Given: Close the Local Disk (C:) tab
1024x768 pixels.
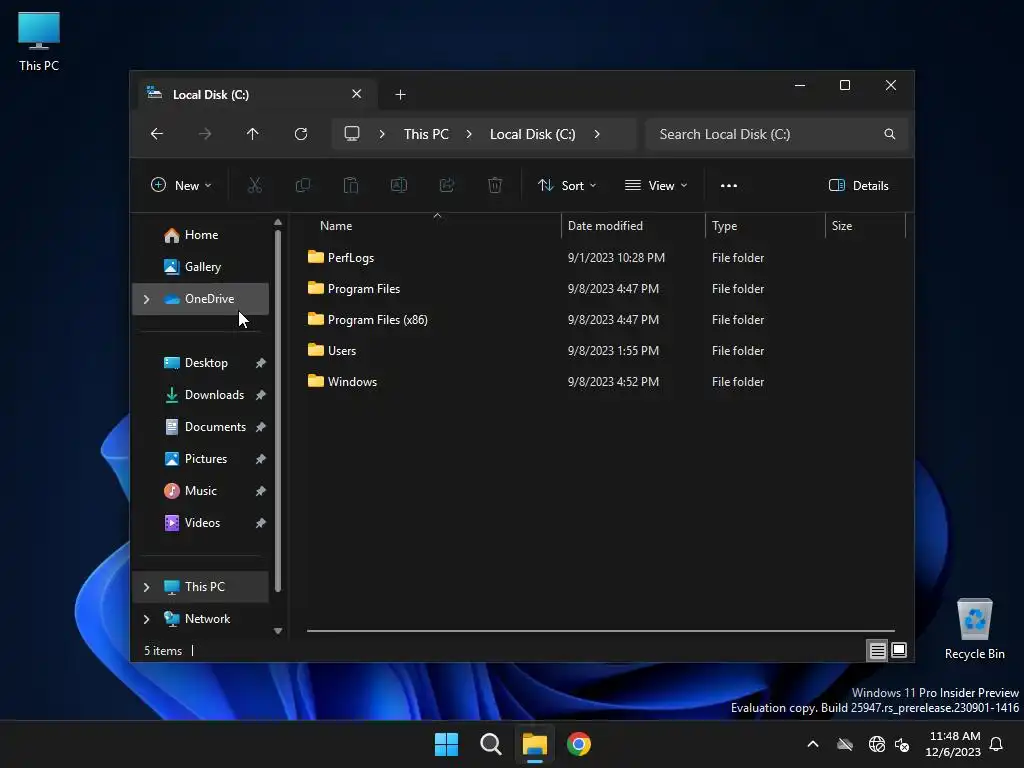Looking at the screenshot, I should pyautogui.click(x=357, y=94).
